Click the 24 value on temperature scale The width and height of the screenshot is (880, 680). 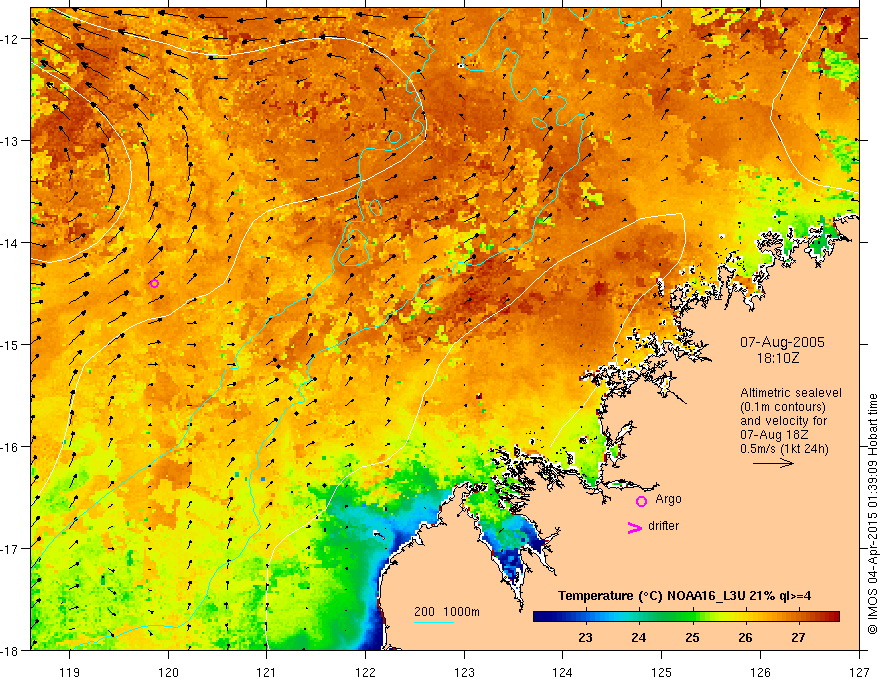click(639, 637)
